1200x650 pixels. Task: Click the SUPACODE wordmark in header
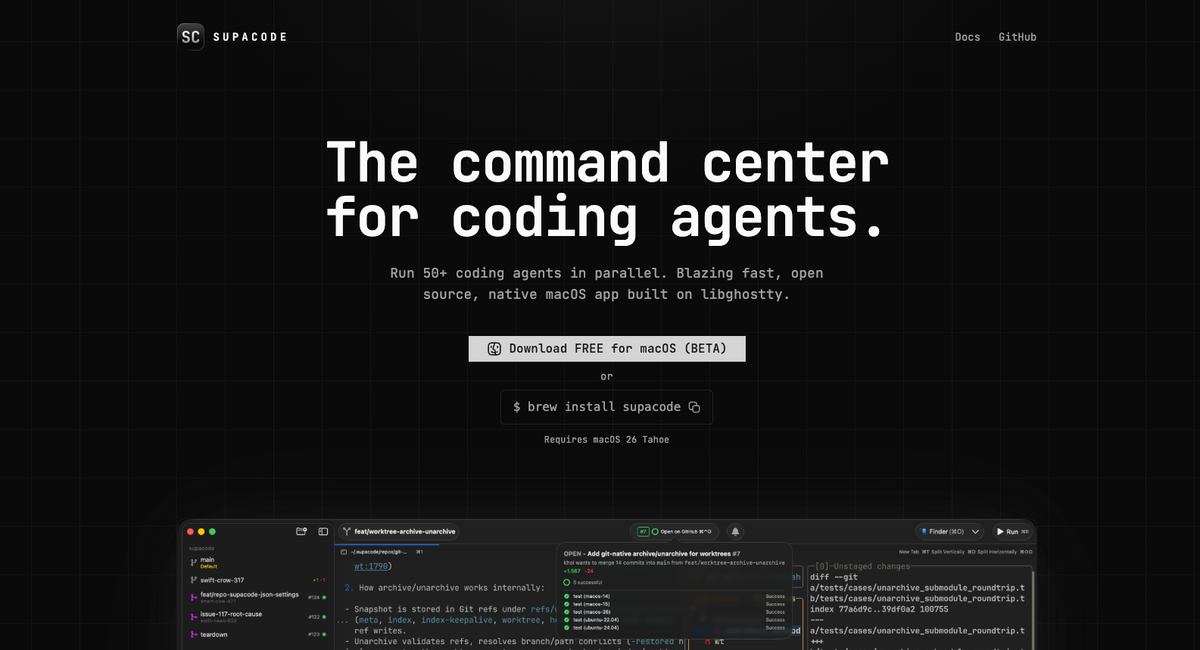pyautogui.click(x=250, y=37)
